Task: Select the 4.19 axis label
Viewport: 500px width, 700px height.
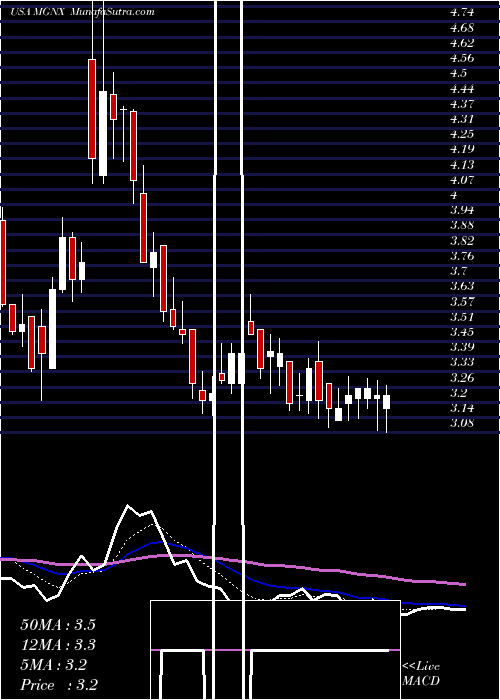Action: click(x=462, y=149)
